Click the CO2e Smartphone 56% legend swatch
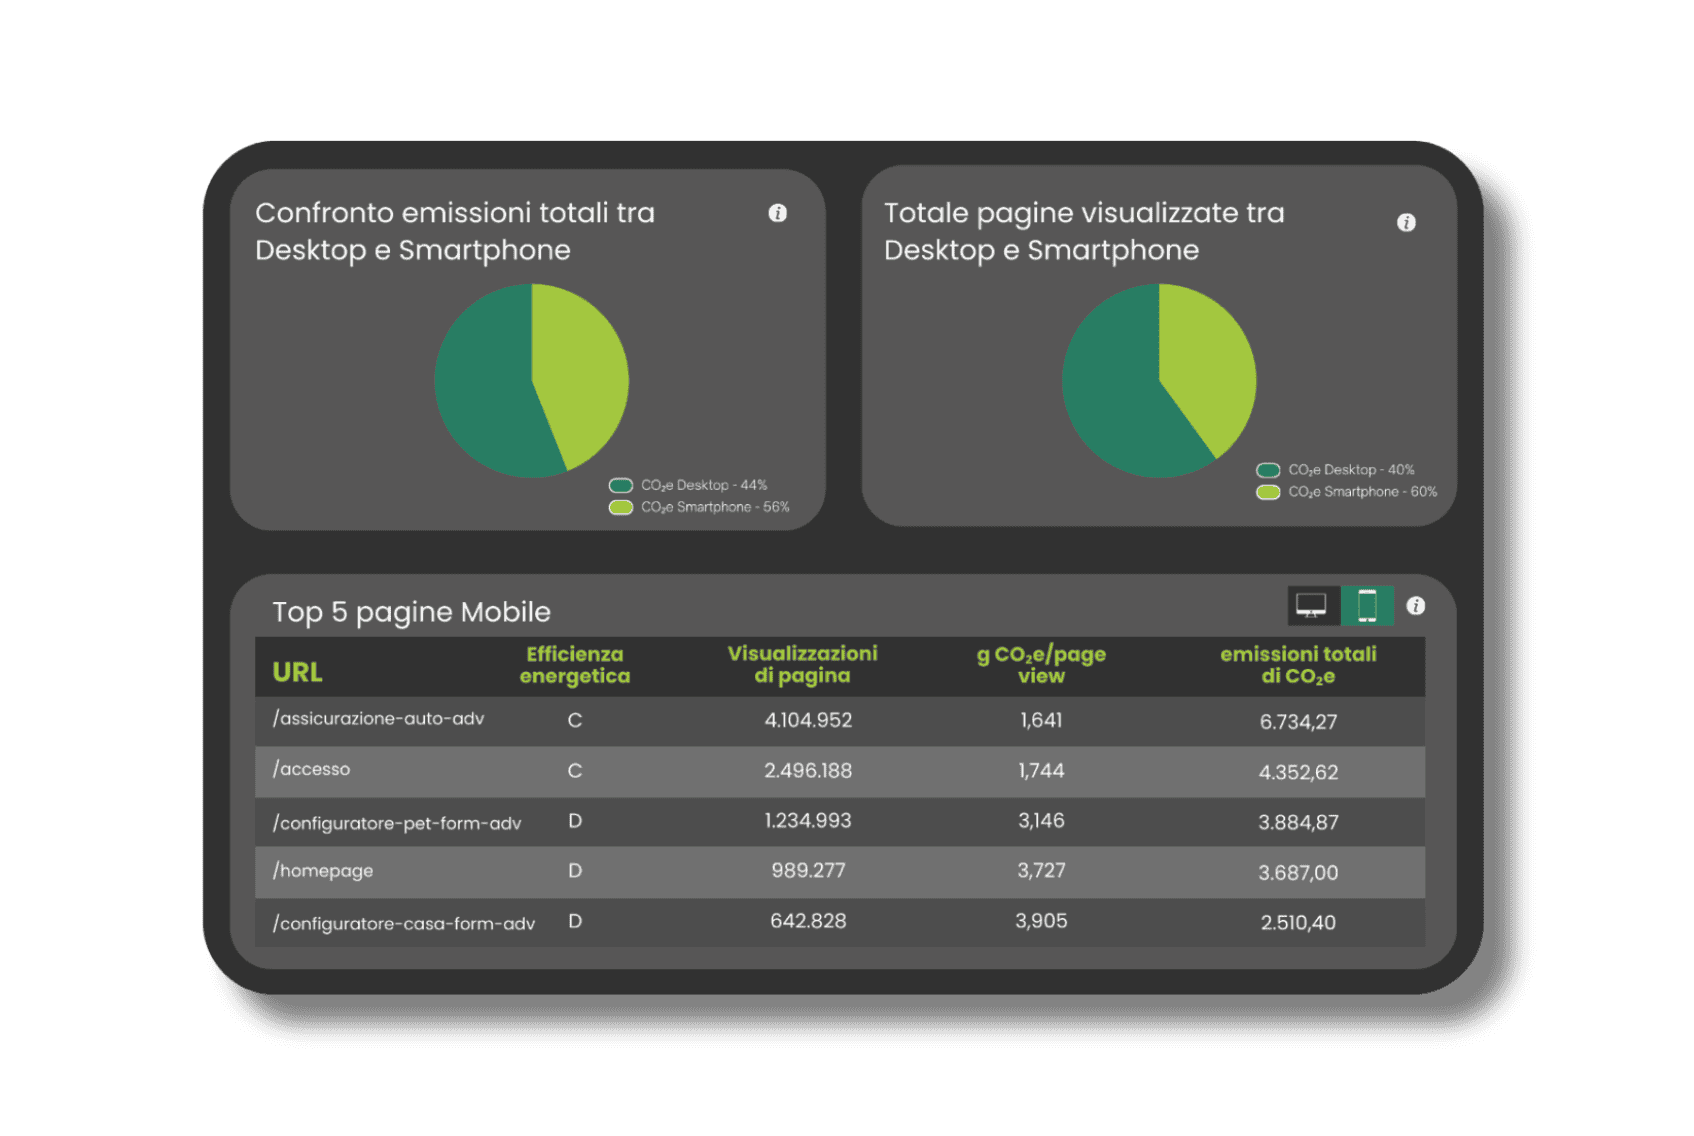The height and width of the screenshot is (1136, 1694). click(621, 508)
